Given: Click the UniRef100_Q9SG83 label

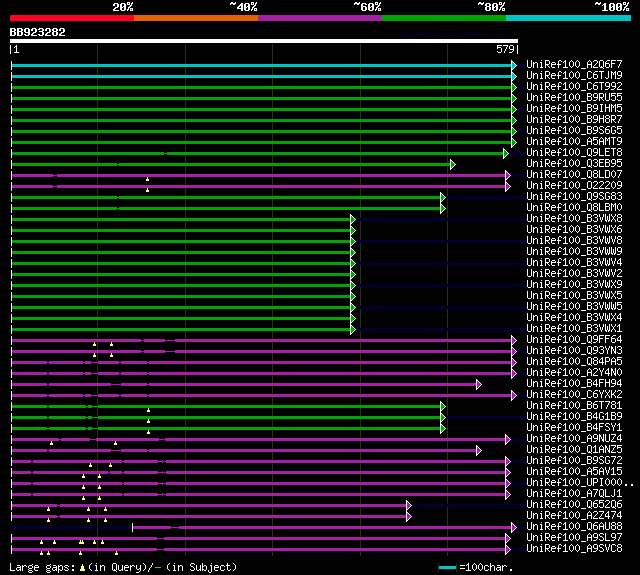Looking at the screenshot, I should tap(574, 197).
